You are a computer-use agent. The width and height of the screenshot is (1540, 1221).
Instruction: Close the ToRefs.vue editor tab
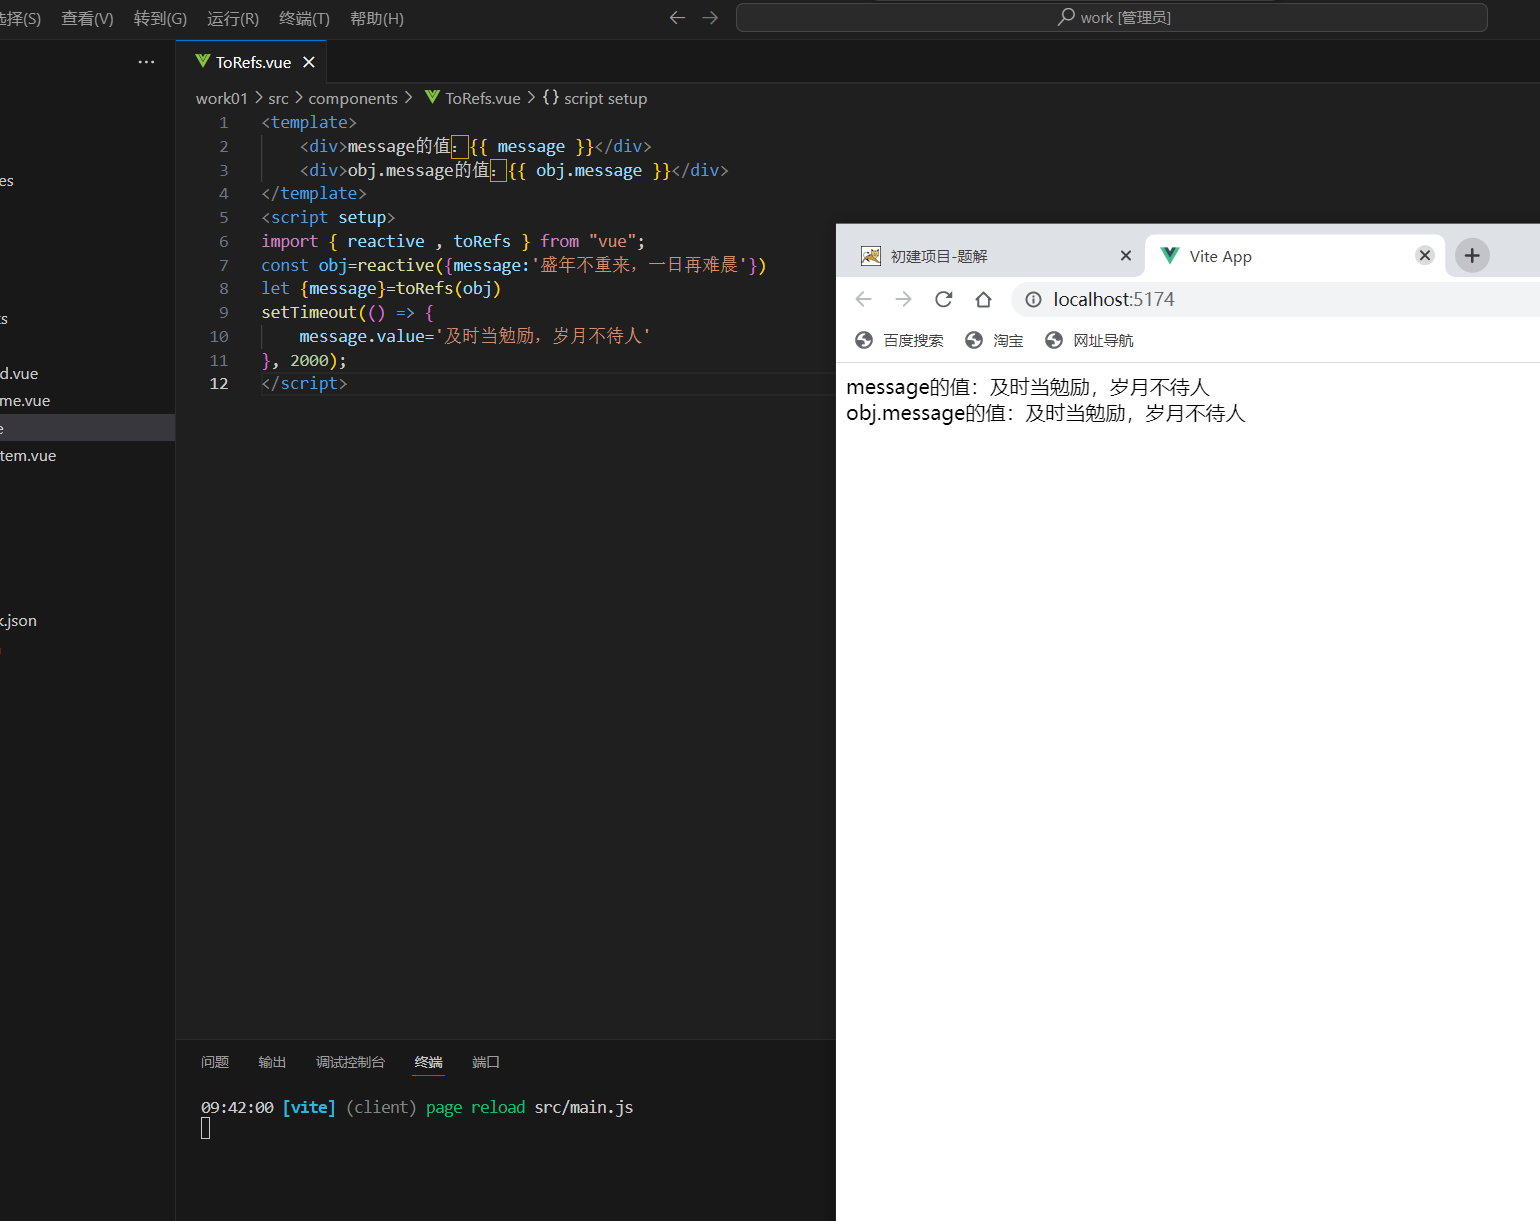pyautogui.click(x=309, y=62)
